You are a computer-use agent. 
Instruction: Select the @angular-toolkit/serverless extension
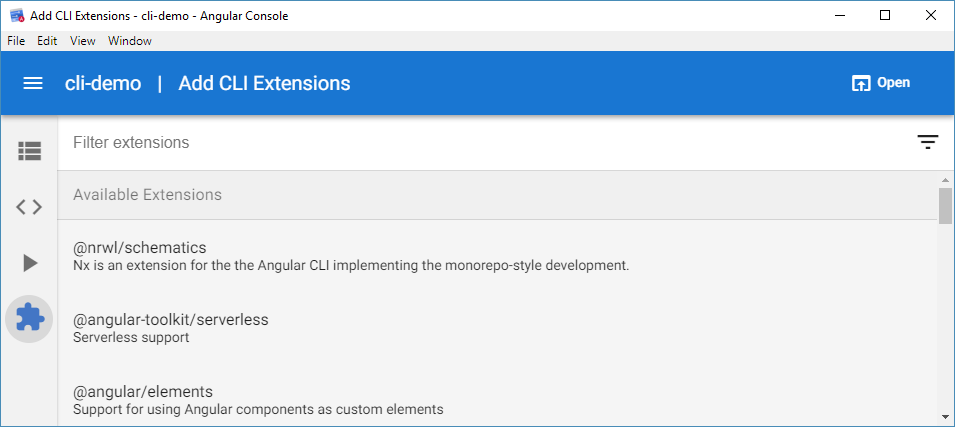coord(498,328)
